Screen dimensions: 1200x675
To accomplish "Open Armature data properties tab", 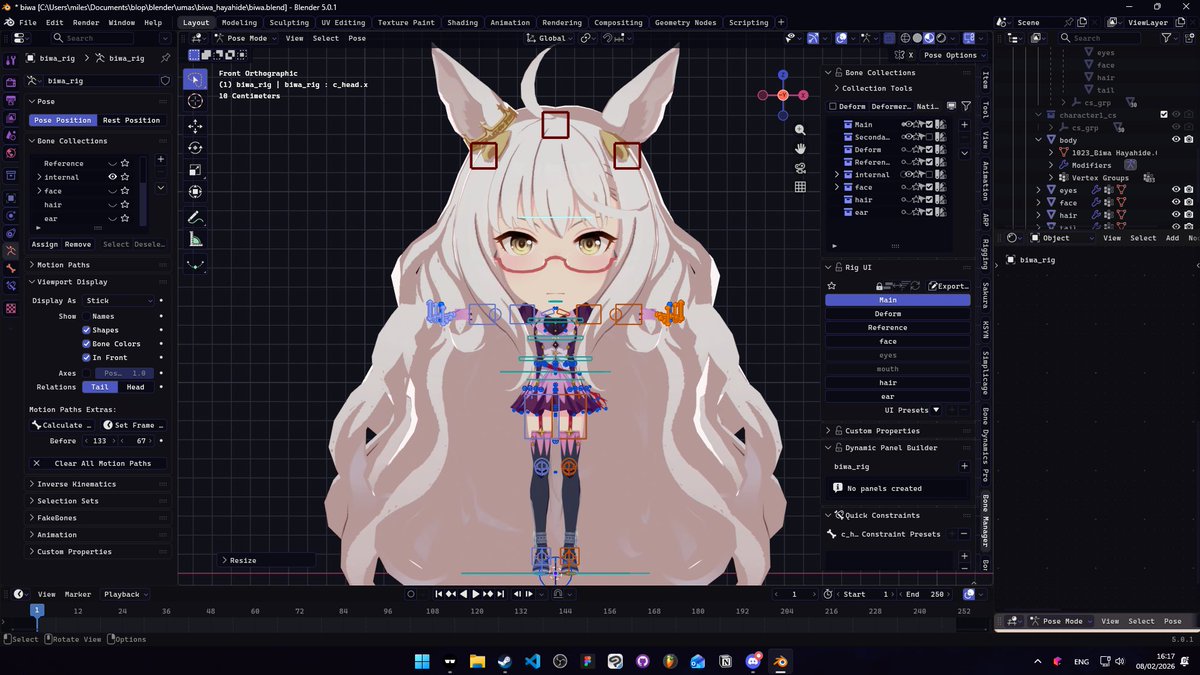I will (x=11, y=251).
